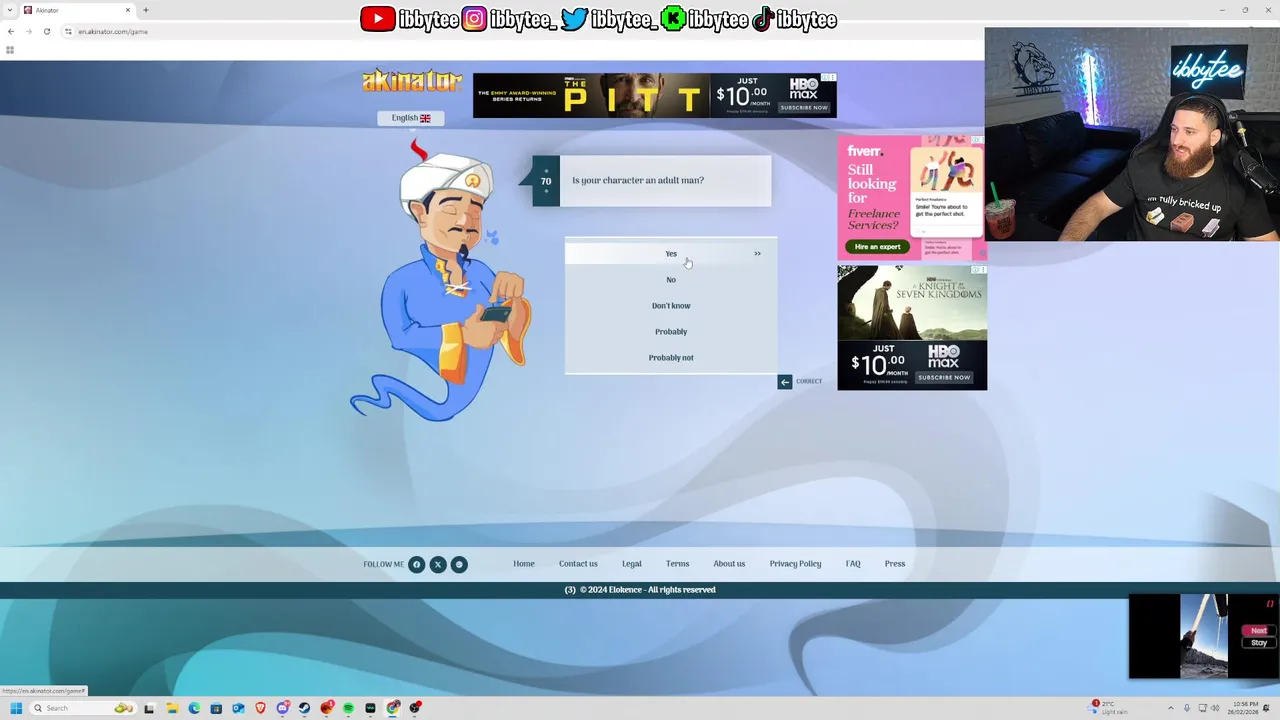Open Akinator's Facebook follow icon
Viewport: 1280px width, 720px height.
click(x=417, y=564)
